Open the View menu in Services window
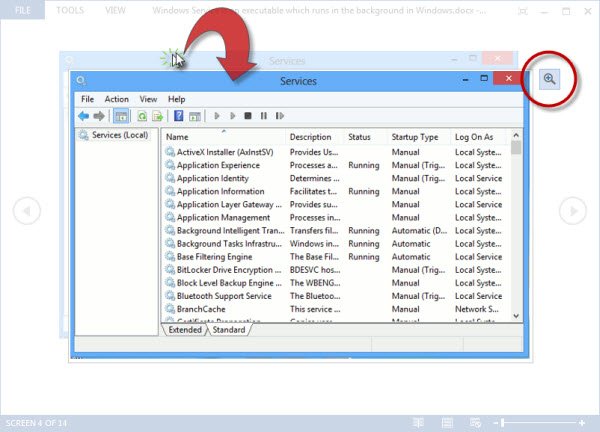The image size is (600, 432). click(x=148, y=99)
